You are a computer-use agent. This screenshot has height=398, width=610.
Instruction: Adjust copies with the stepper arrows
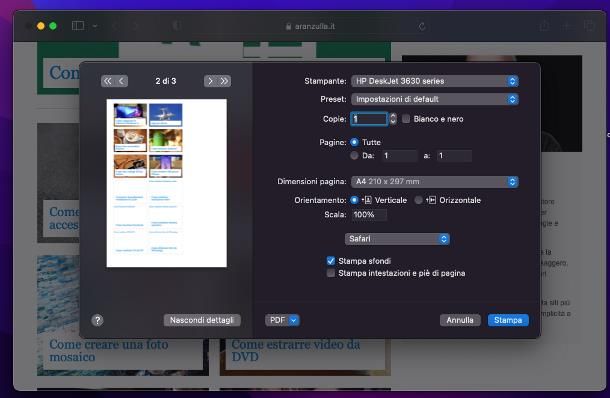[393, 119]
